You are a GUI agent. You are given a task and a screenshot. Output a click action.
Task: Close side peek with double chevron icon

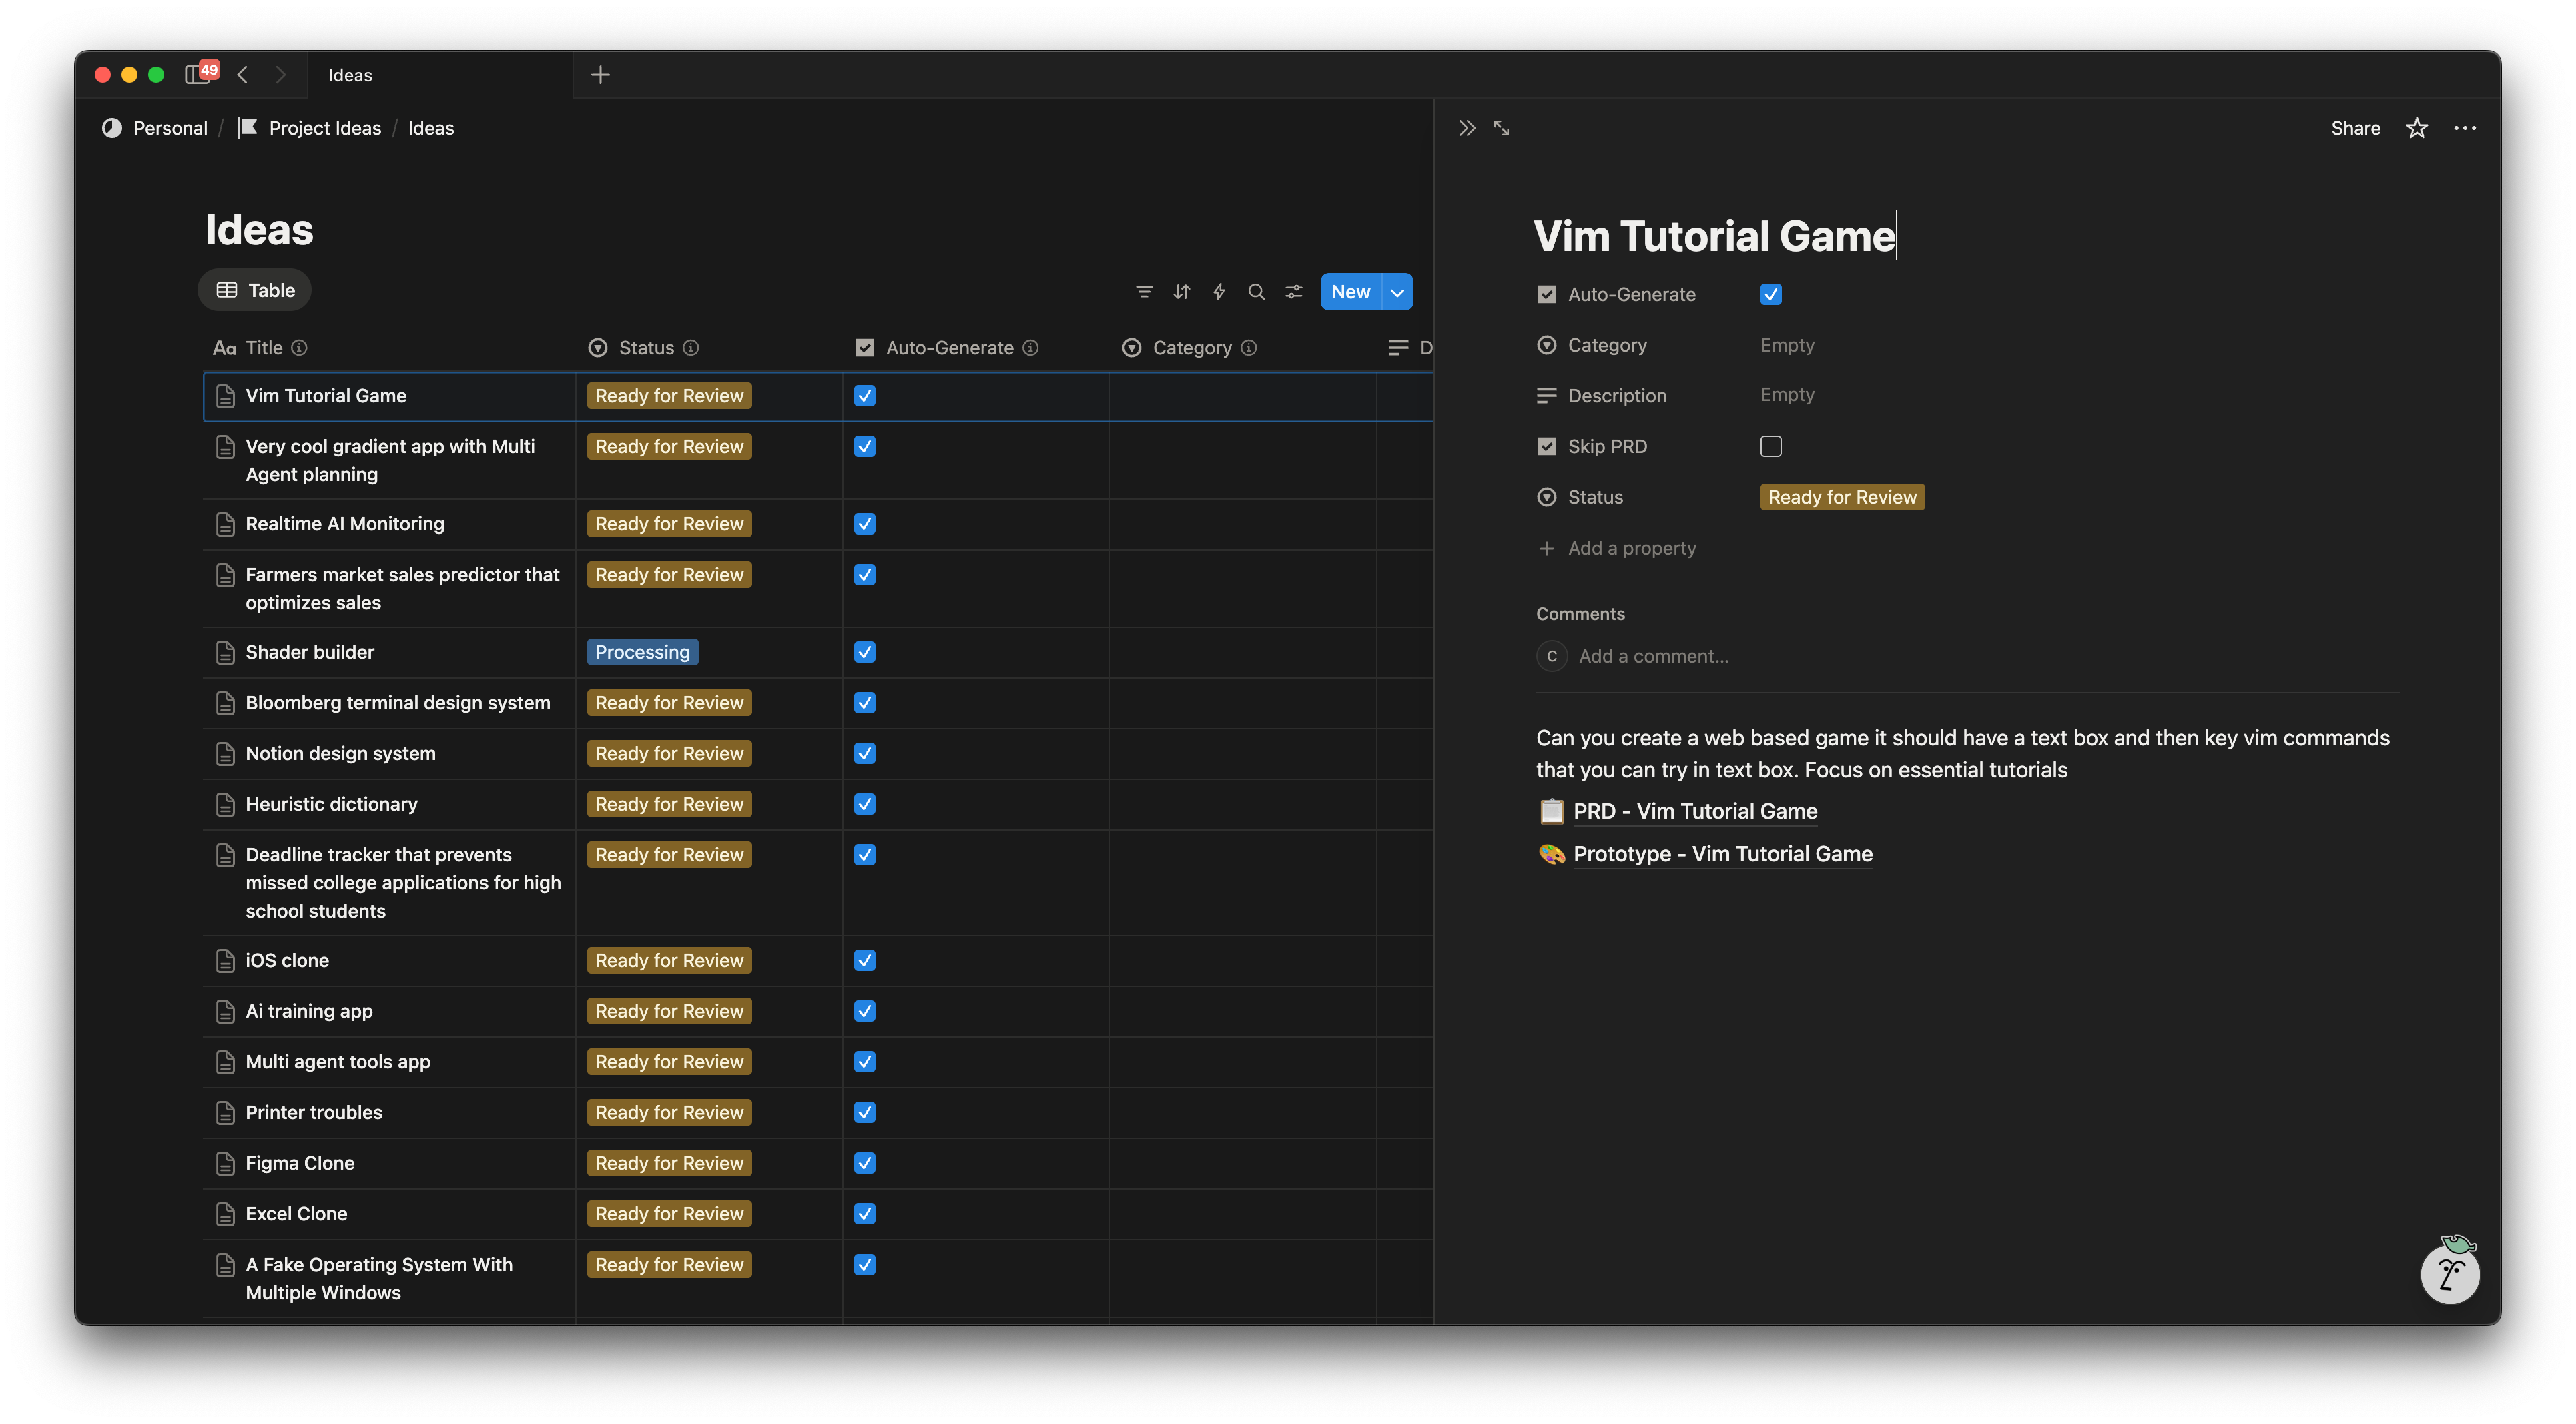click(1466, 128)
